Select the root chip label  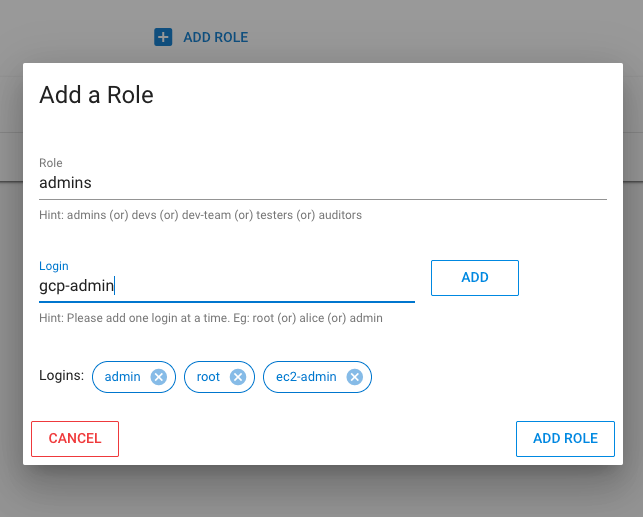coord(208,377)
